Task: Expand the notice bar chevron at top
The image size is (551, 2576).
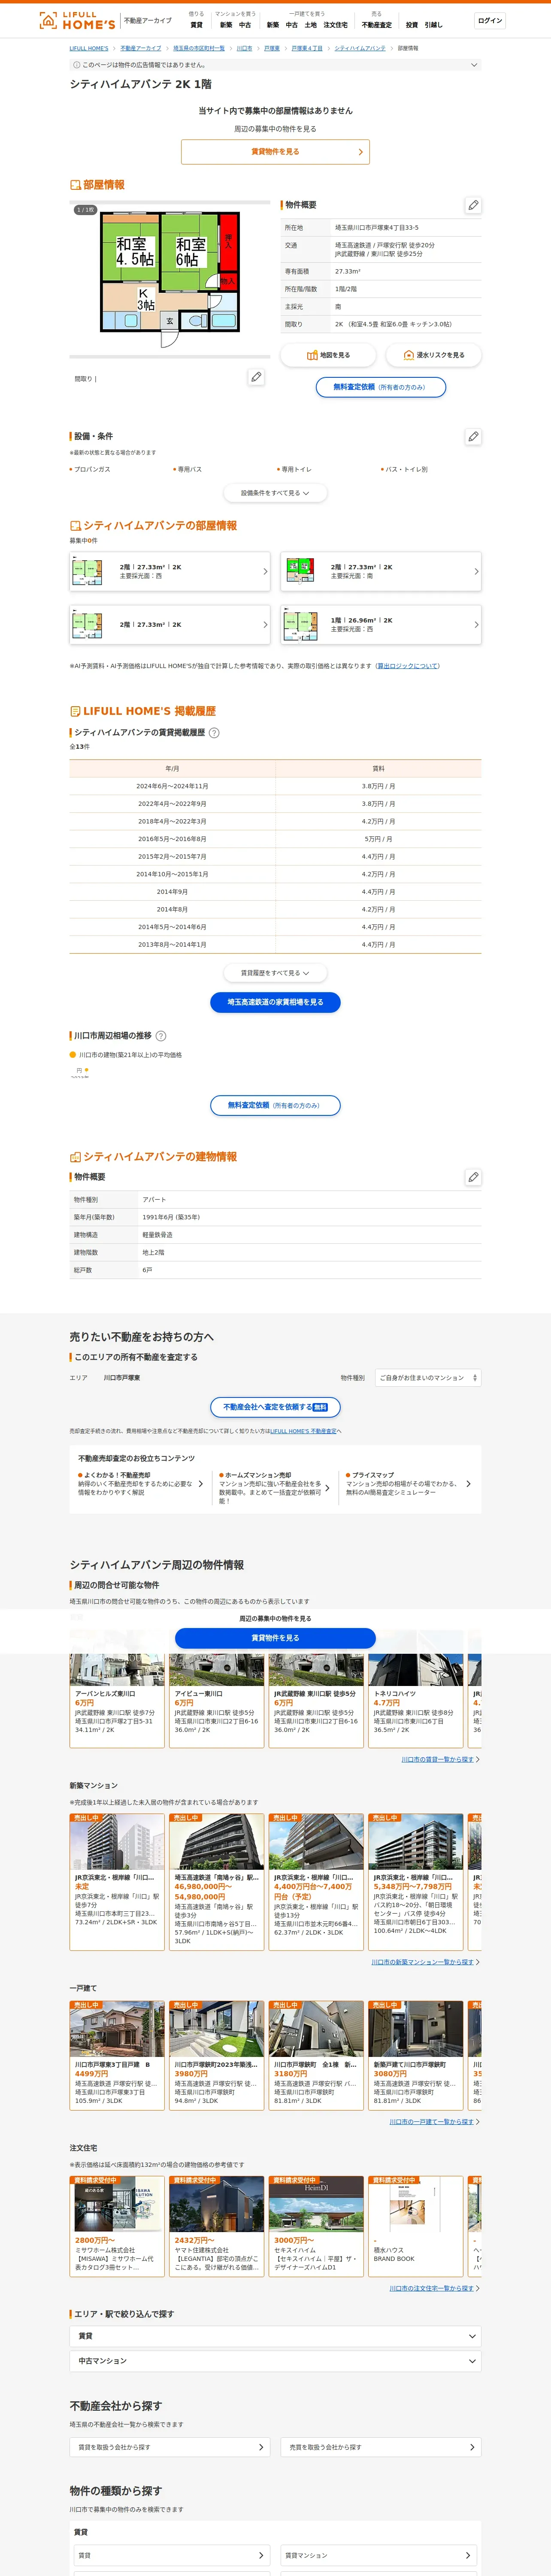Action: pyautogui.click(x=474, y=65)
